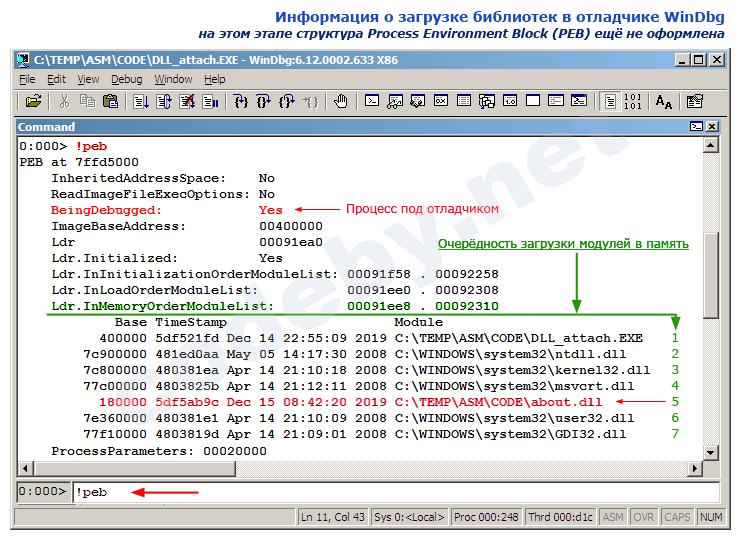
Task: Click the Ln 11, Col 43 status entry
Action: tap(333, 517)
